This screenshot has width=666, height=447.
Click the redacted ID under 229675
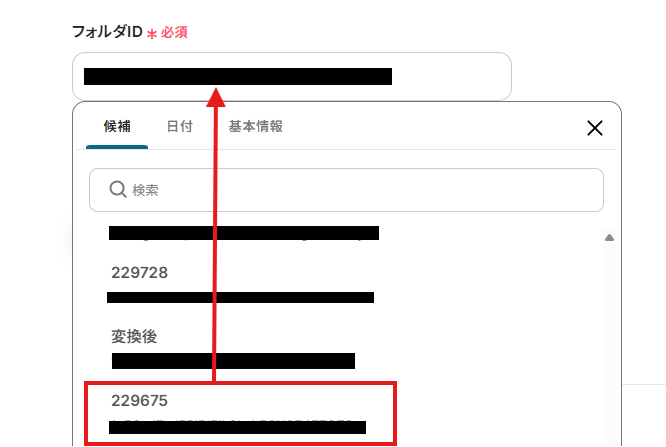pos(237,427)
